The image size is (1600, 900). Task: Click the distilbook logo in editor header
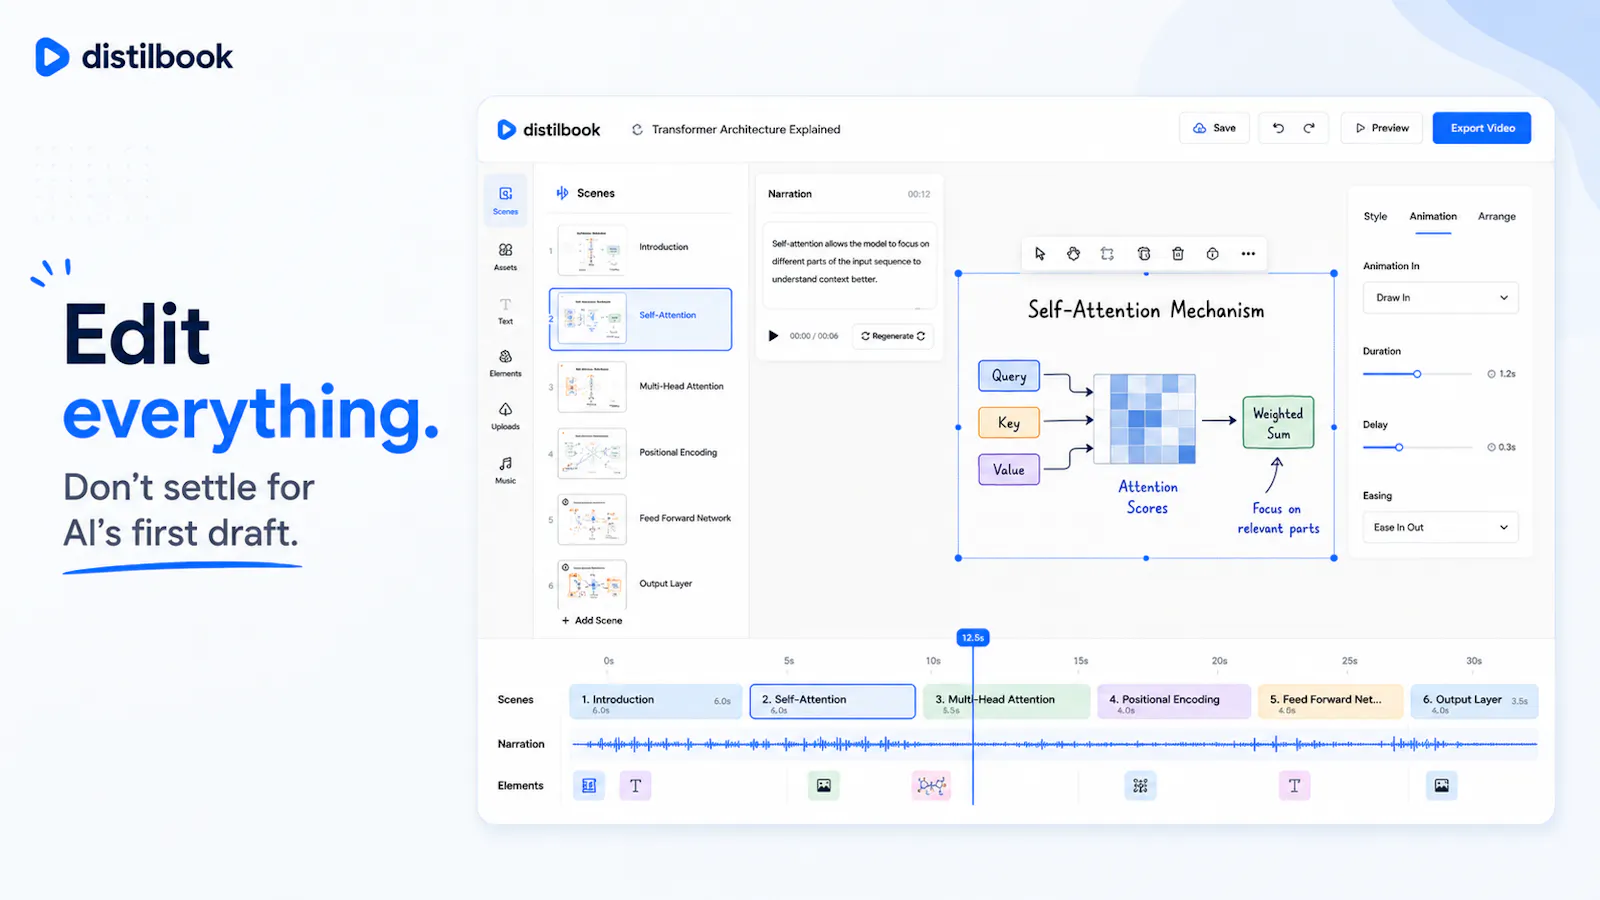[x=549, y=129]
